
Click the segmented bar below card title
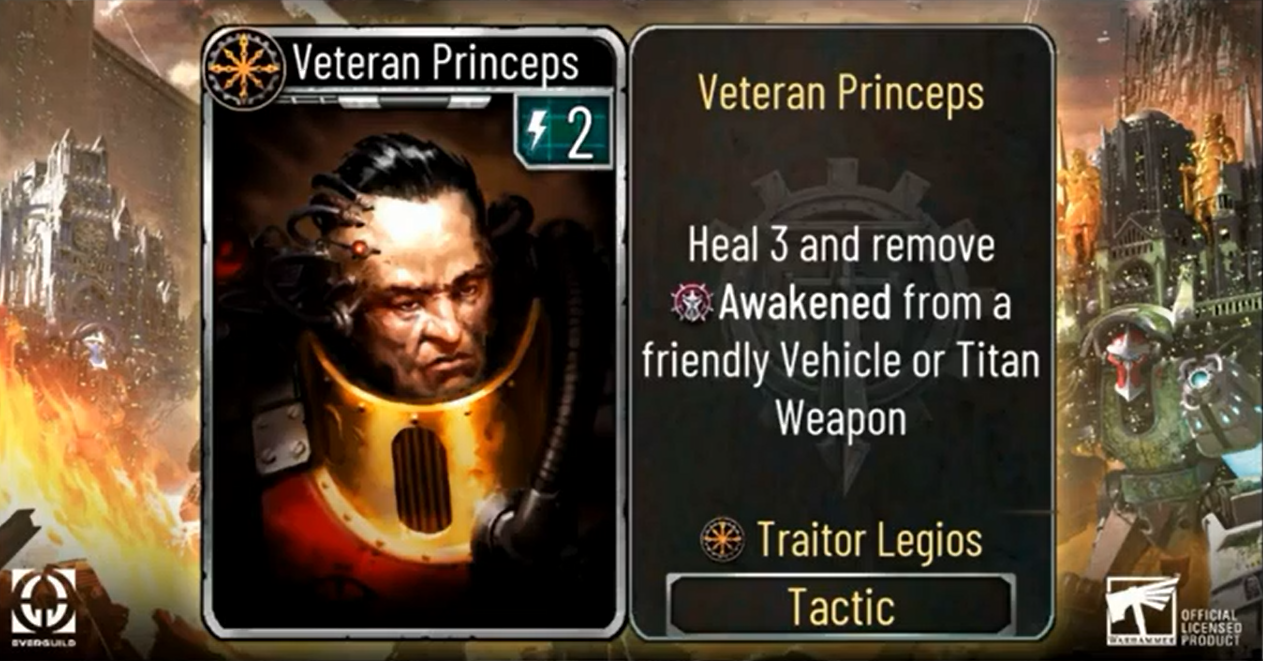point(385,100)
